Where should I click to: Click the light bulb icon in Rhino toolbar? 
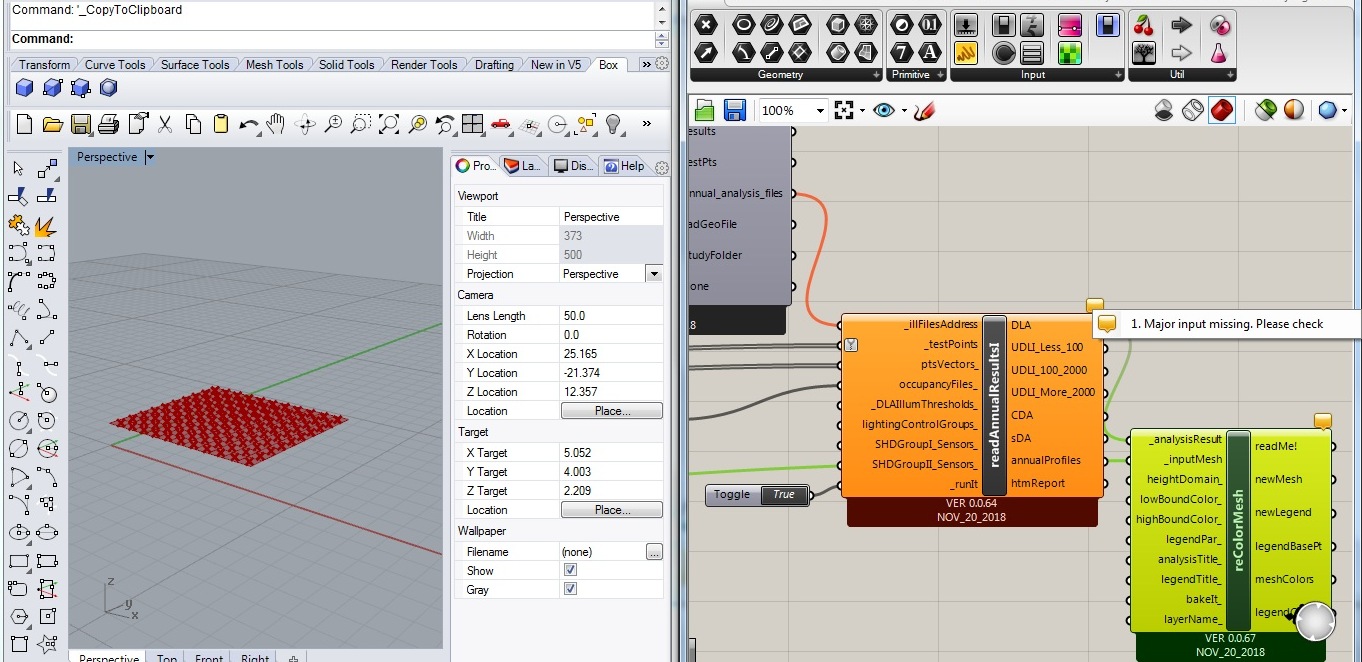pyautogui.click(x=614, y=125)
